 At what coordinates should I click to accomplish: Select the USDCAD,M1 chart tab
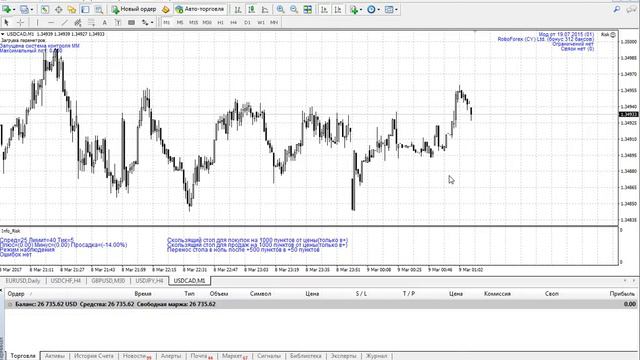point(189,281)
